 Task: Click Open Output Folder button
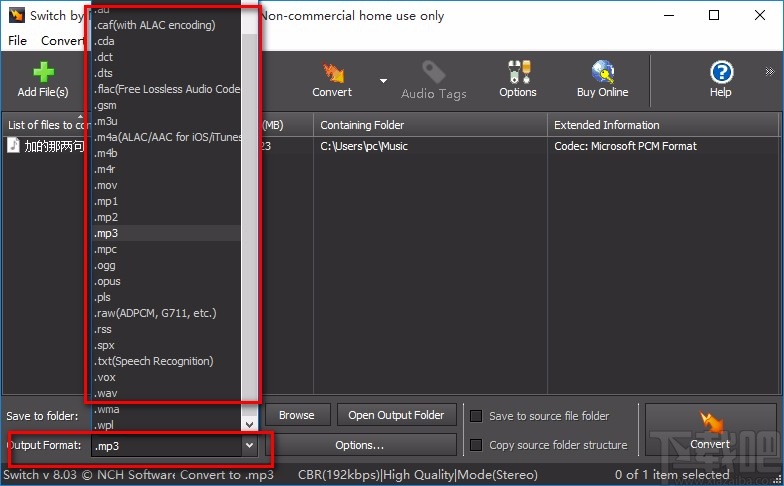point(396,415)
